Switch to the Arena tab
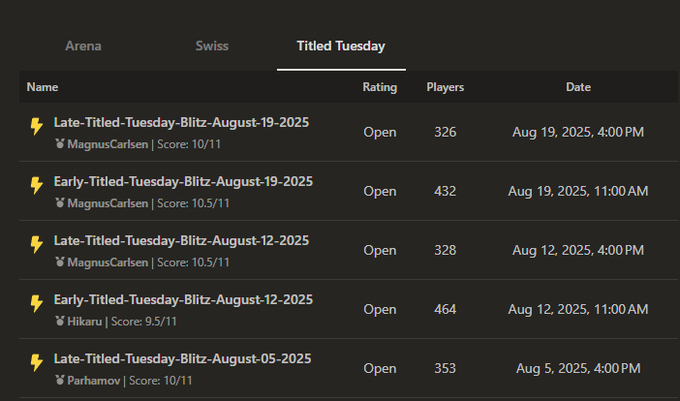 (83, 46)
